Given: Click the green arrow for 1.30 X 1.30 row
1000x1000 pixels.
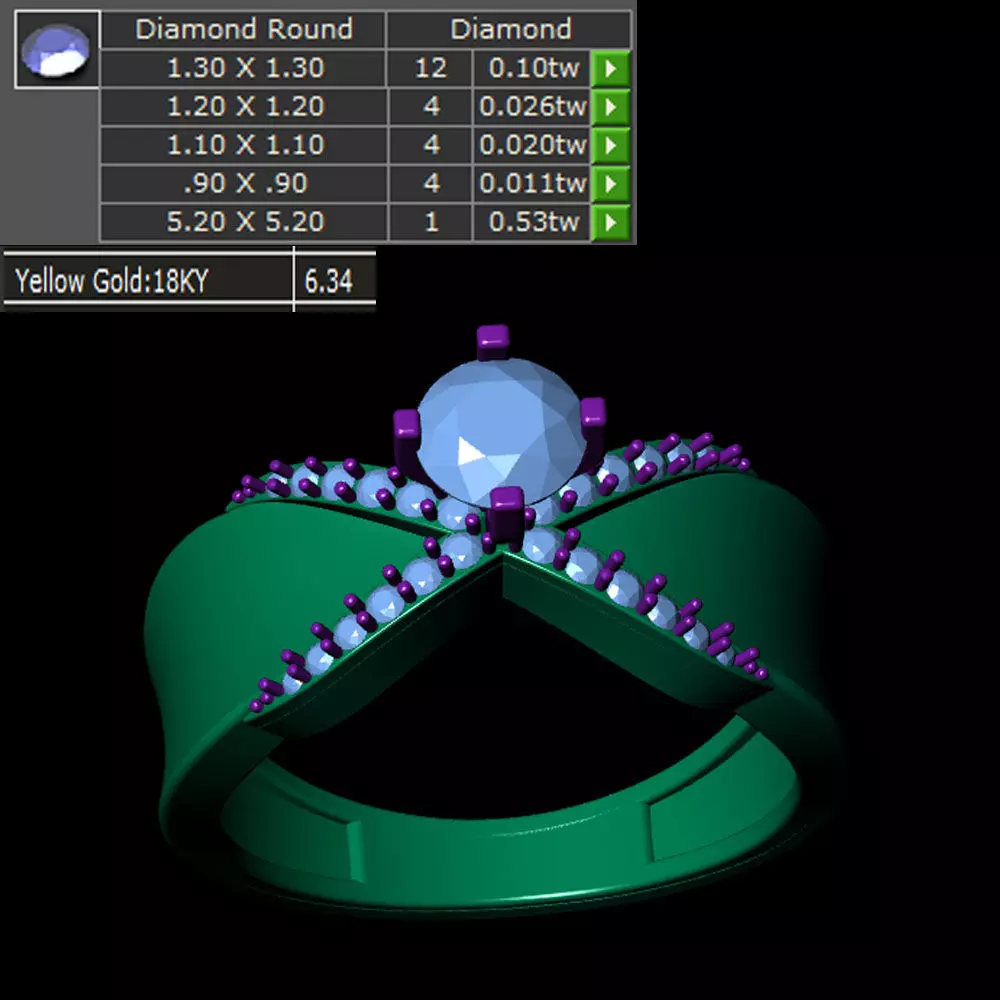Looking at the screenshot, I should pos(610,68).
